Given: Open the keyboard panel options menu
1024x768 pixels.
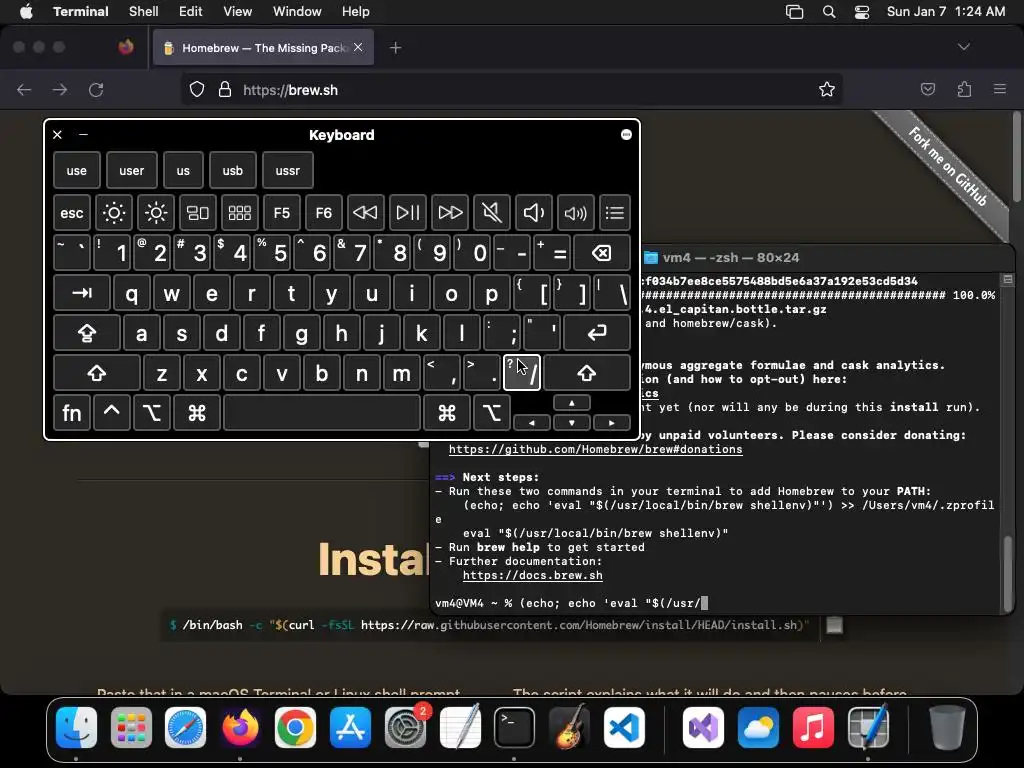Looking at the screenshot, I should 626,135.
